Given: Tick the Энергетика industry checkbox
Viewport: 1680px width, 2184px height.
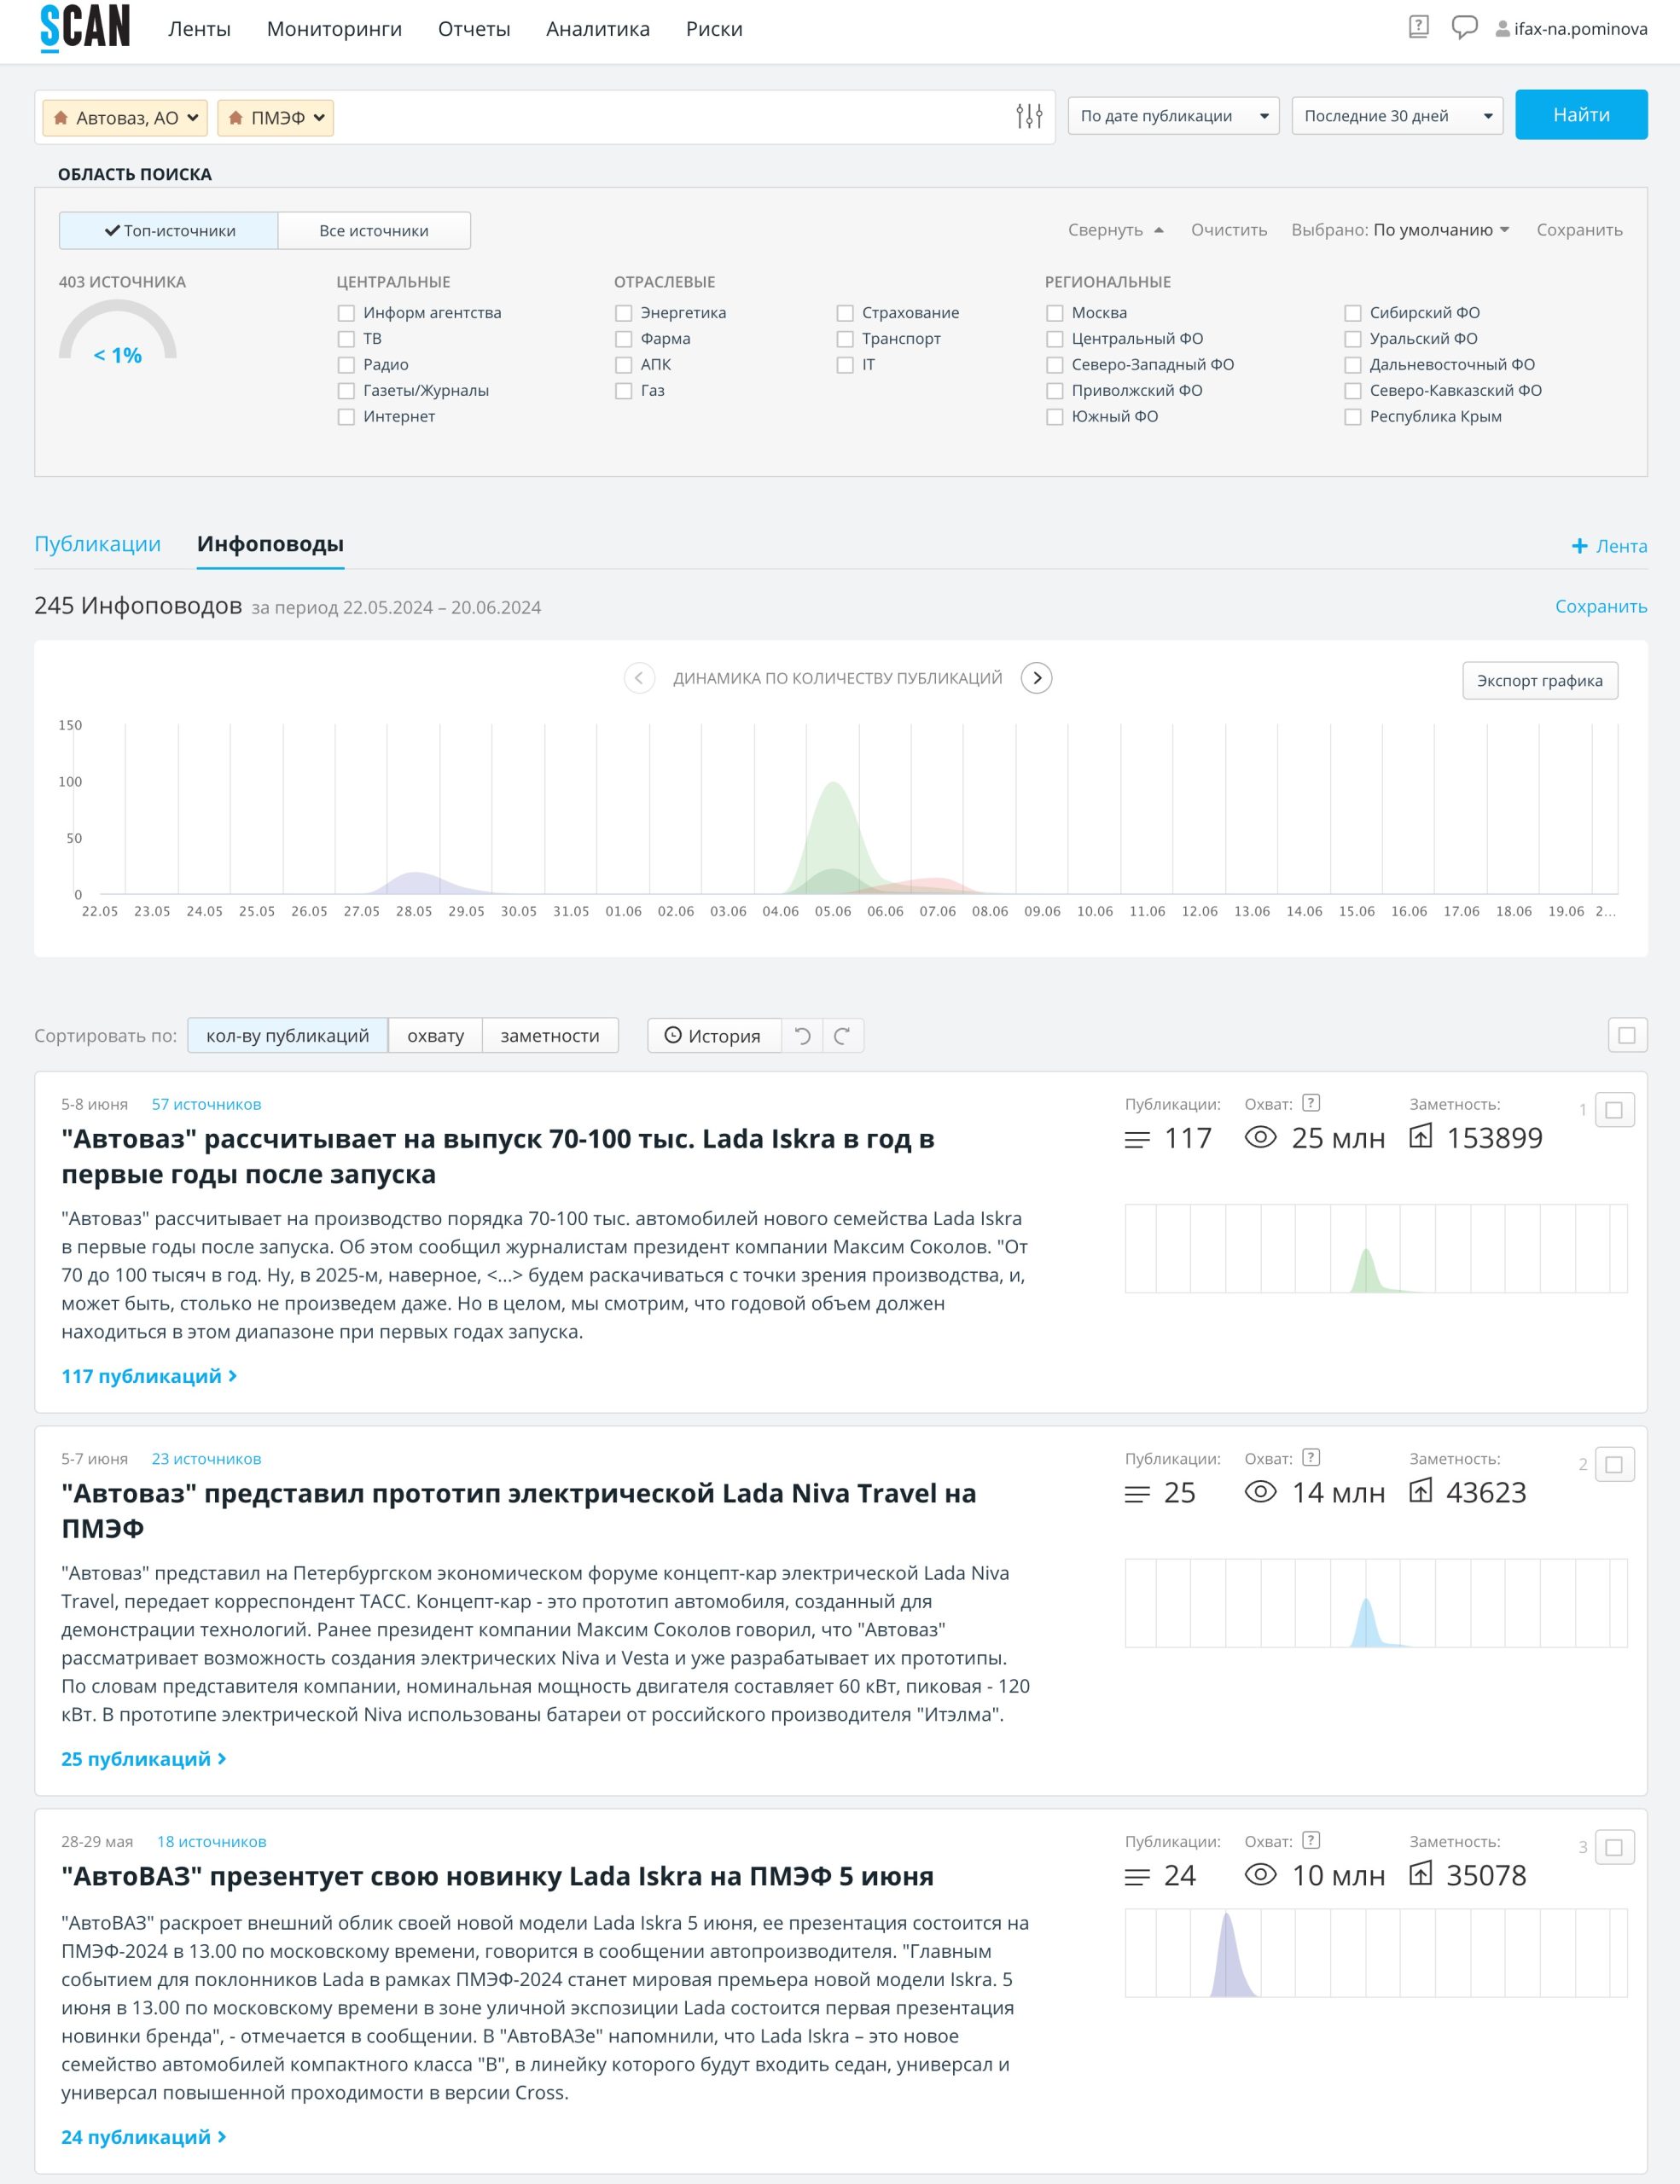Looking at the screenshot, I should pos(623,313).
